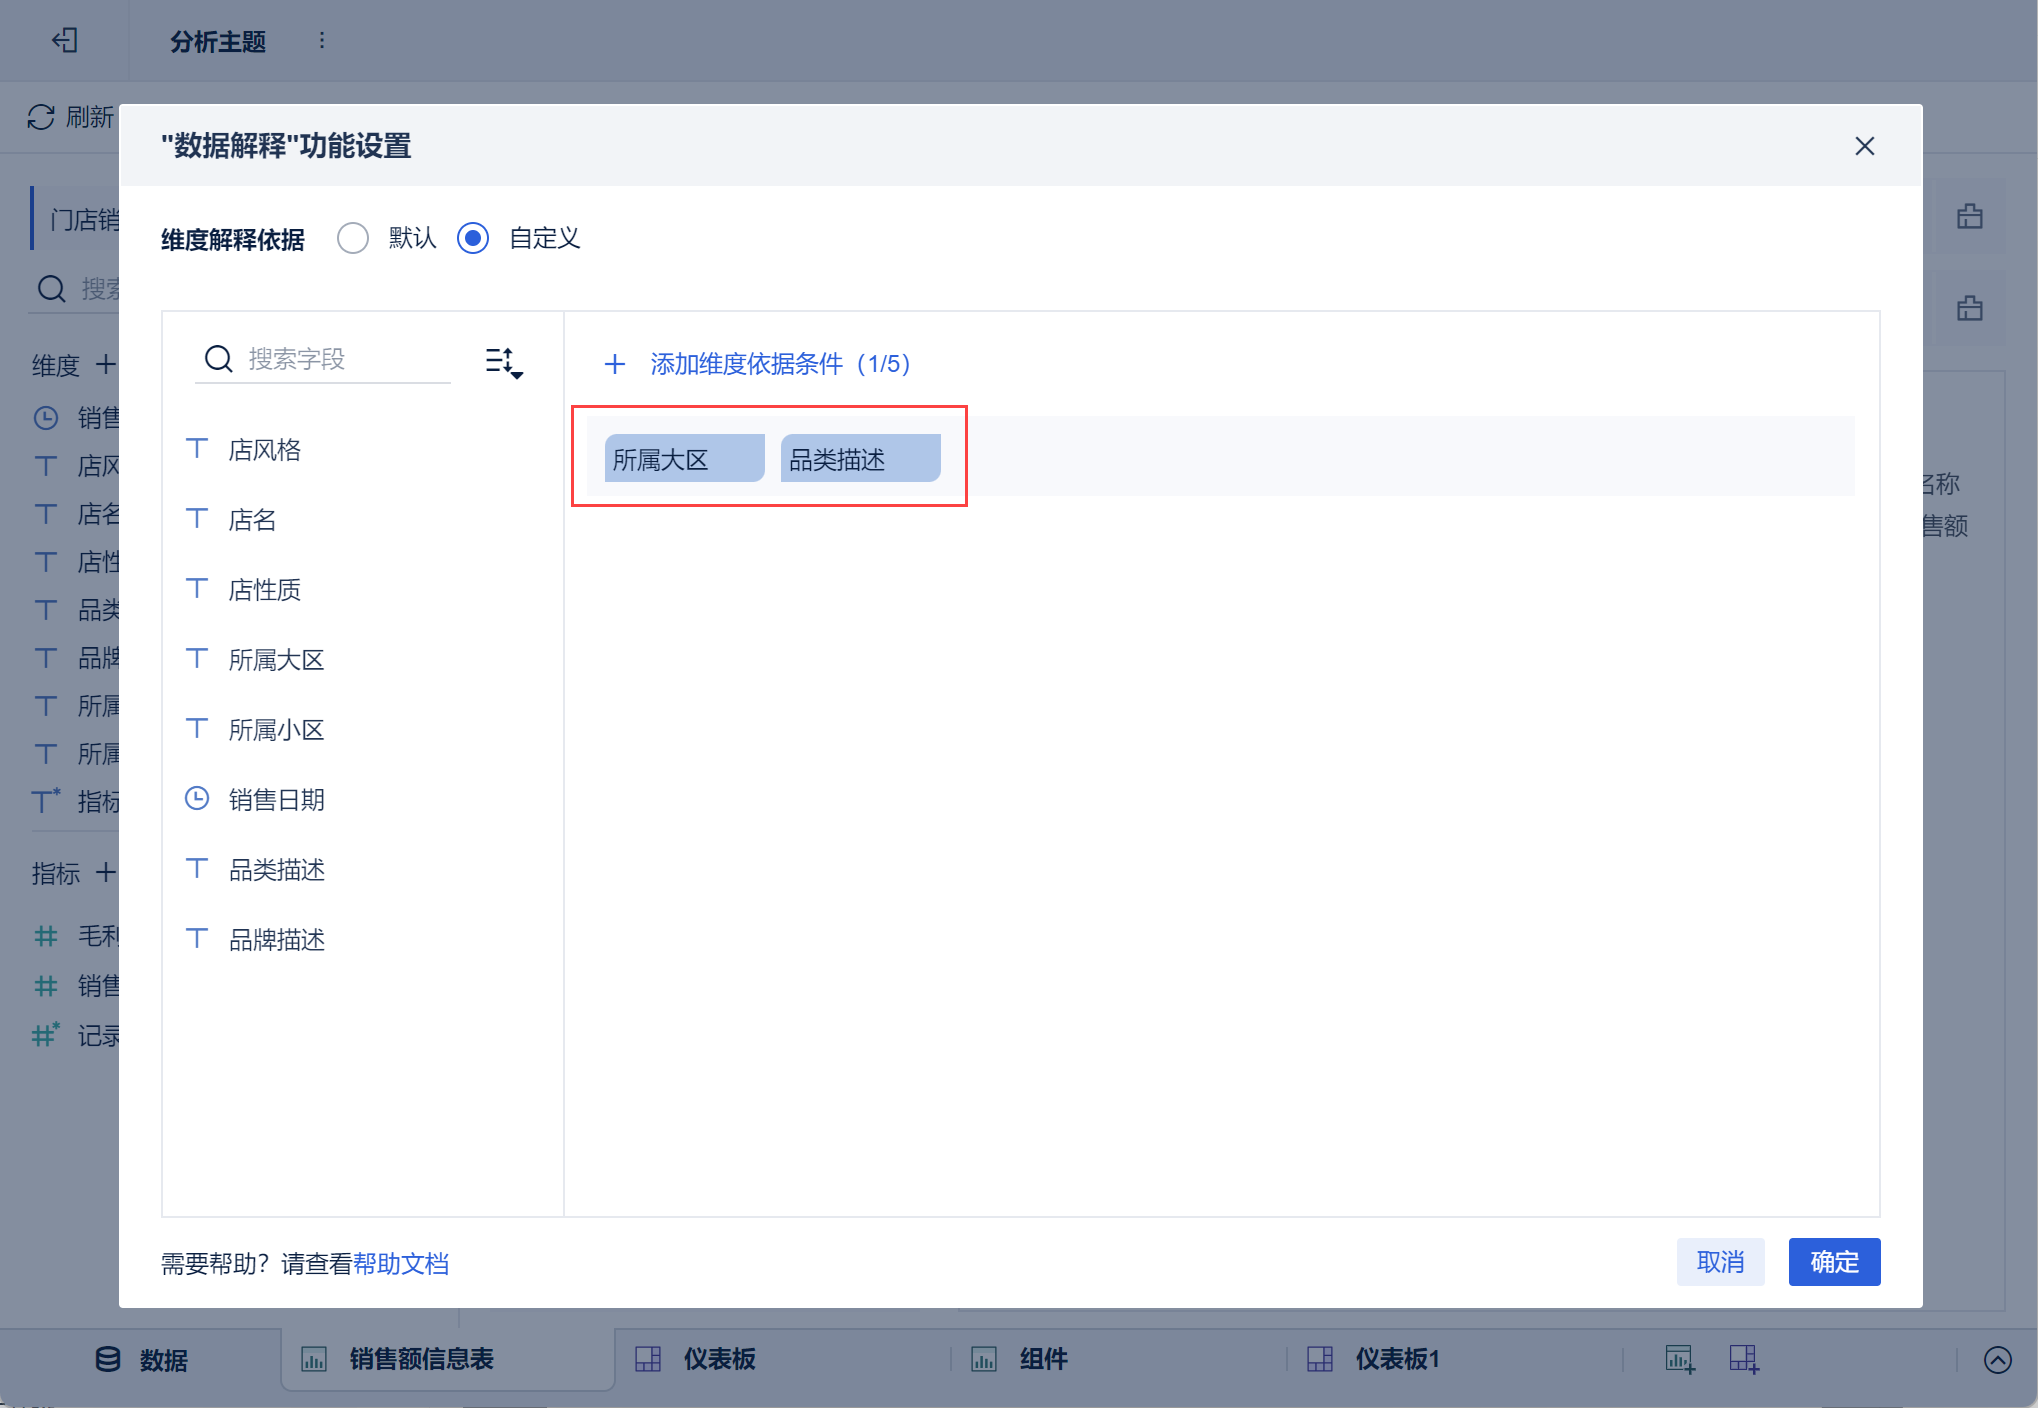The image size is (2038, 1408).
Task: Select the 默认 radio option
Action: [353, 238]
